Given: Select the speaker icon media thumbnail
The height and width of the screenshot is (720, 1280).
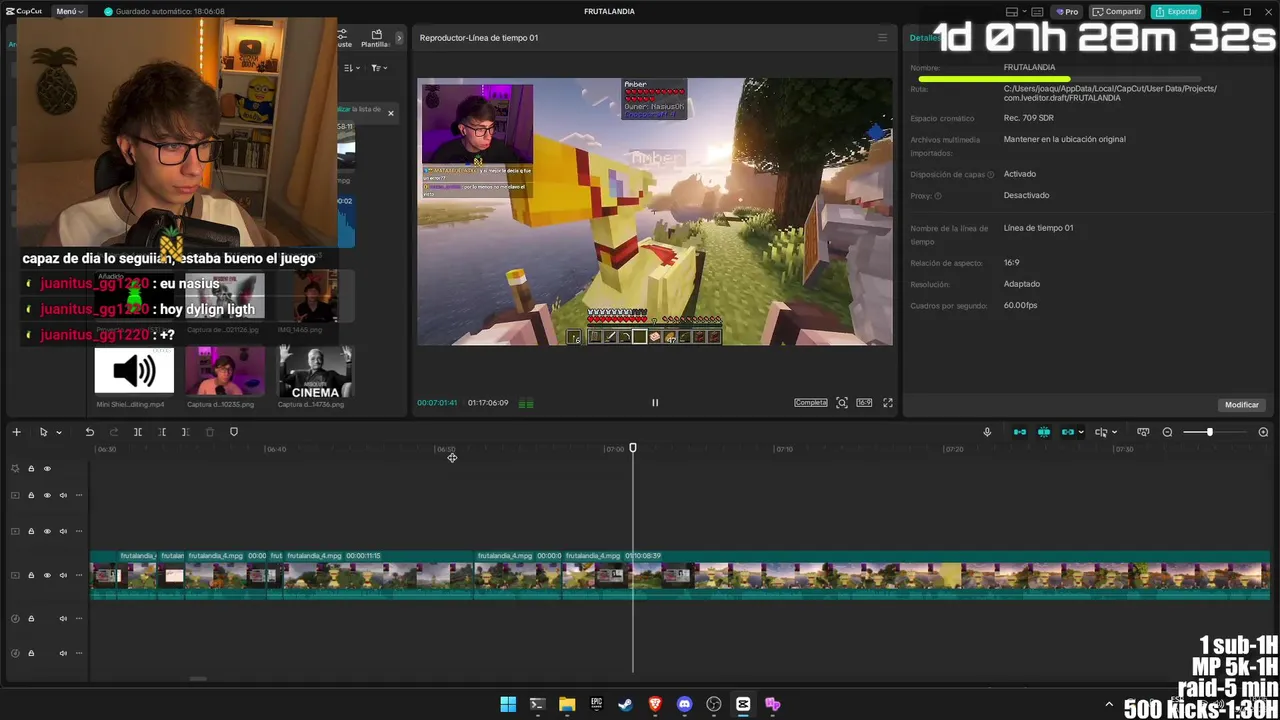Looking at the screenshot, I should (134, 371).
